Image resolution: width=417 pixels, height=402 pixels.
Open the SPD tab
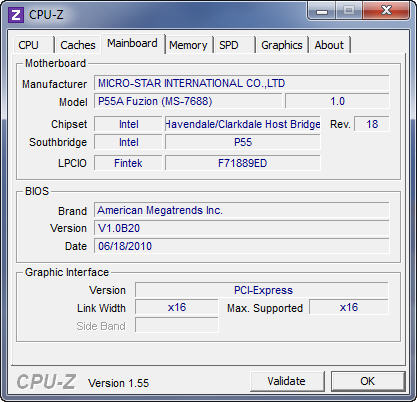click(x=234, y=45)
